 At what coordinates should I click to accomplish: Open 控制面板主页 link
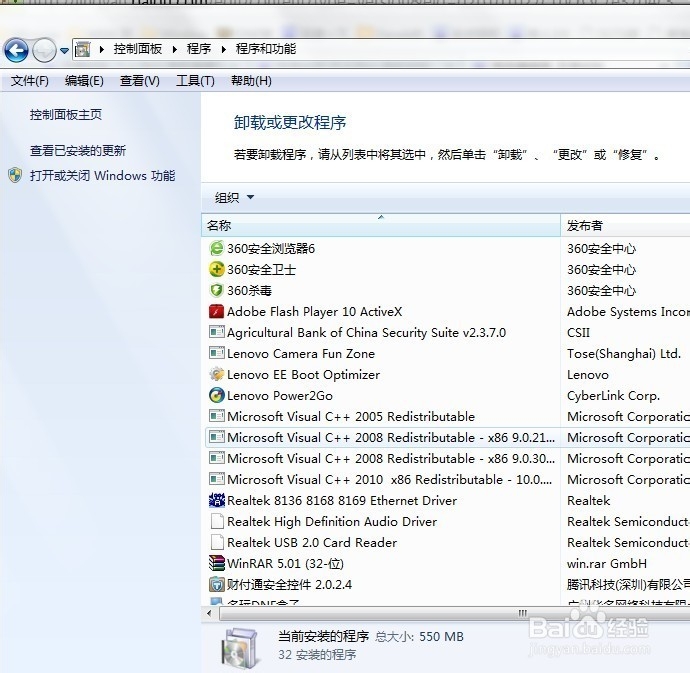click(66, 115)
